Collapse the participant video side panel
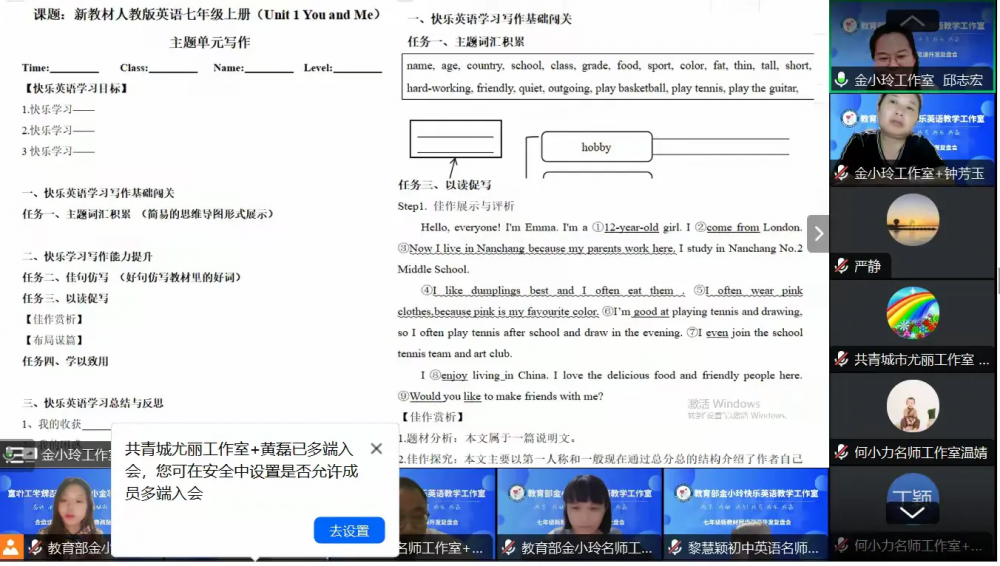Viewport: 1000px width, 566px height. (x=818, y=234)
